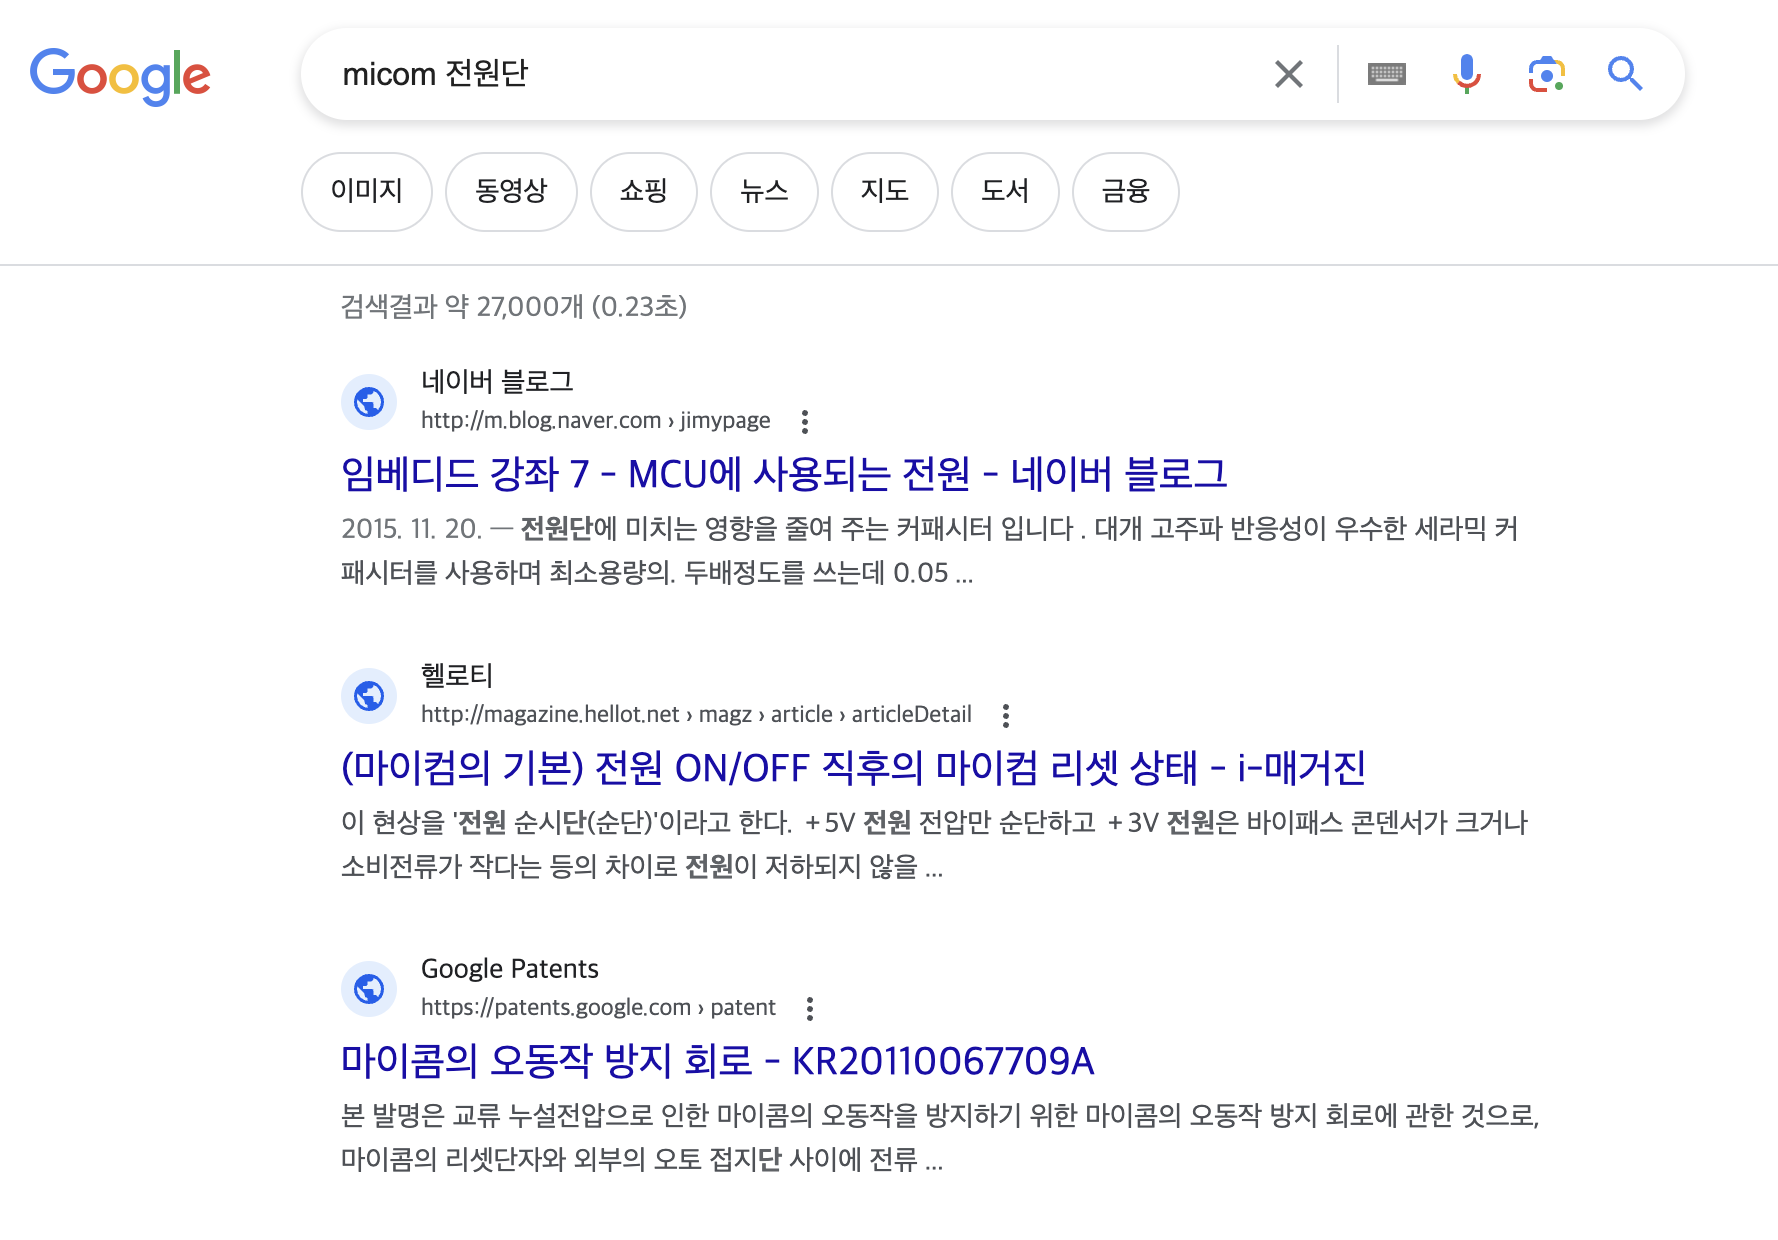Click globe favicon of 헬로티 result
Image resolution: width=1778 pixels, height=1240 pixels.
(x=369, y=696)
